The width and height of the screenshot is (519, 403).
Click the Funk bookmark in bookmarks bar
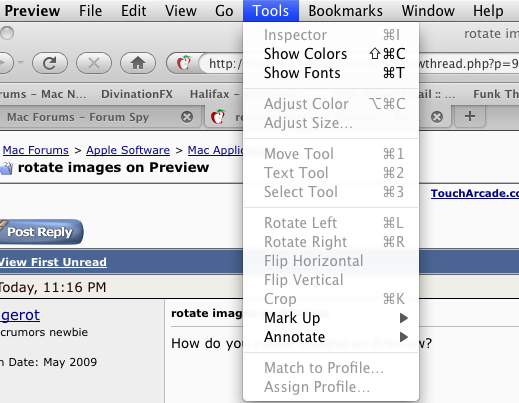point(496,94)
